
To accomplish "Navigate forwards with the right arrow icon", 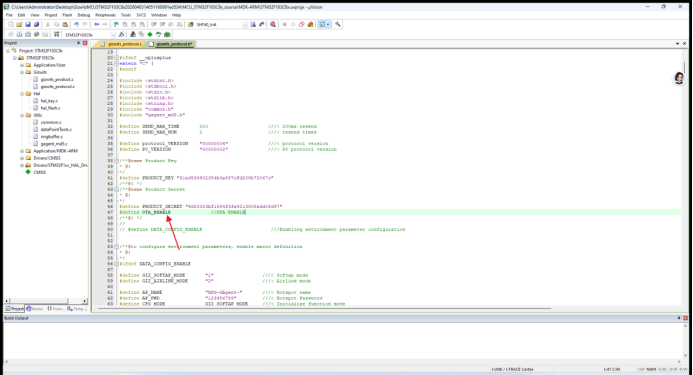I will point(105,24).
